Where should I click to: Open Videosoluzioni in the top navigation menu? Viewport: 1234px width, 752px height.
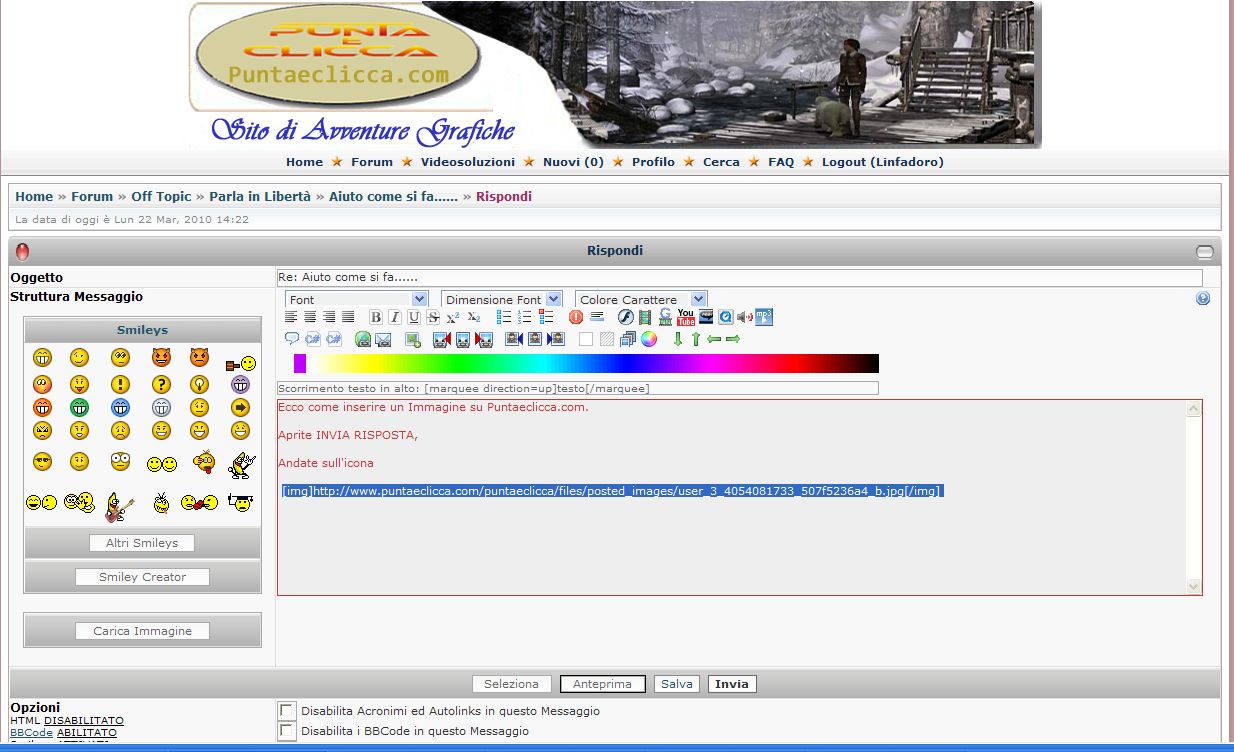pos(468,162)
